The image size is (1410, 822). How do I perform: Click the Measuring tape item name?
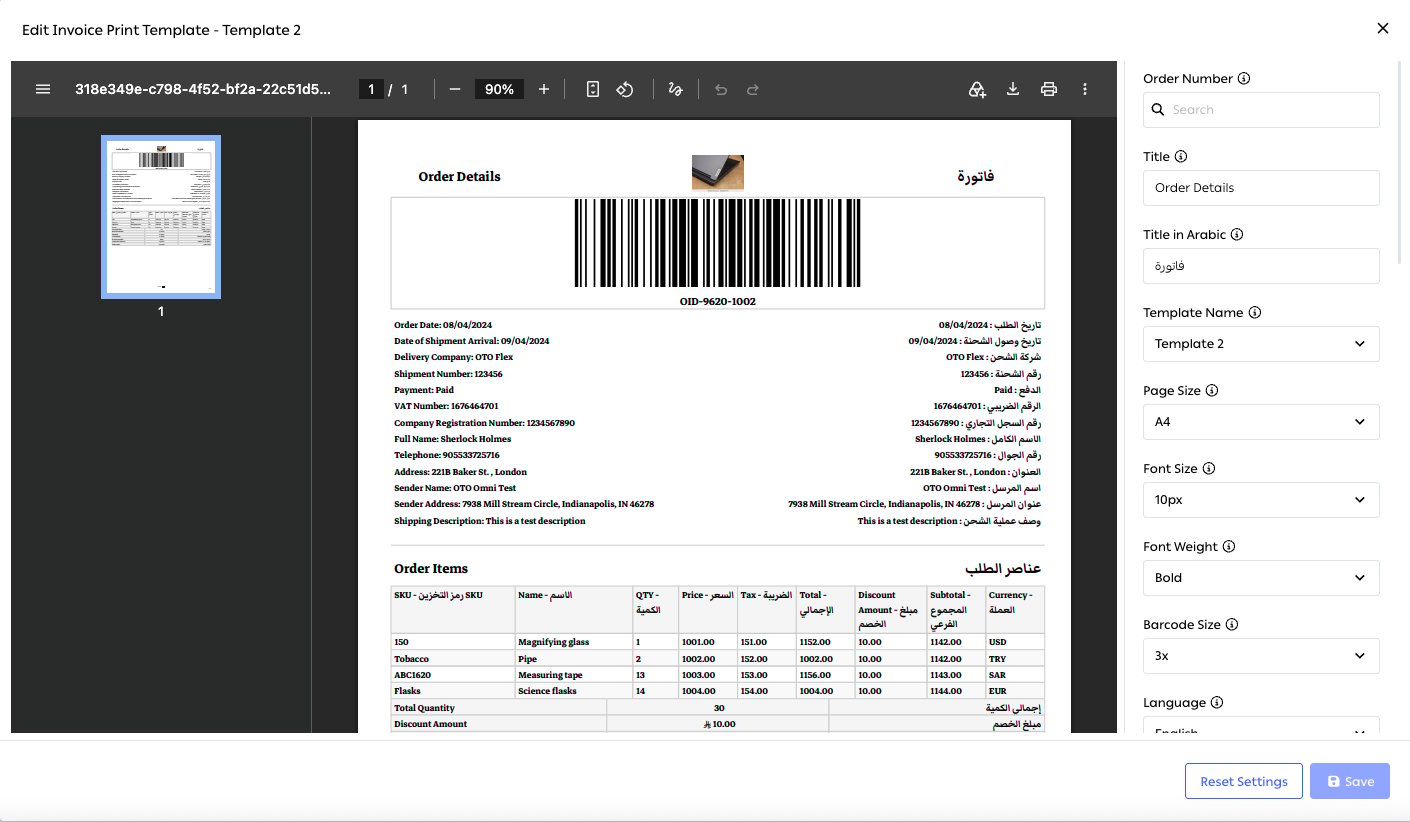click(x=550, y=675)
